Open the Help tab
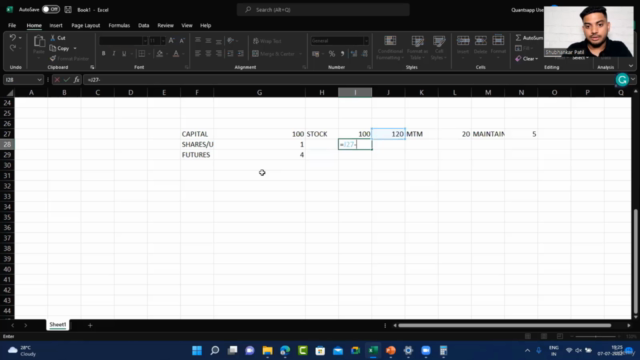 pyautogui.click(x=205, y=25)
